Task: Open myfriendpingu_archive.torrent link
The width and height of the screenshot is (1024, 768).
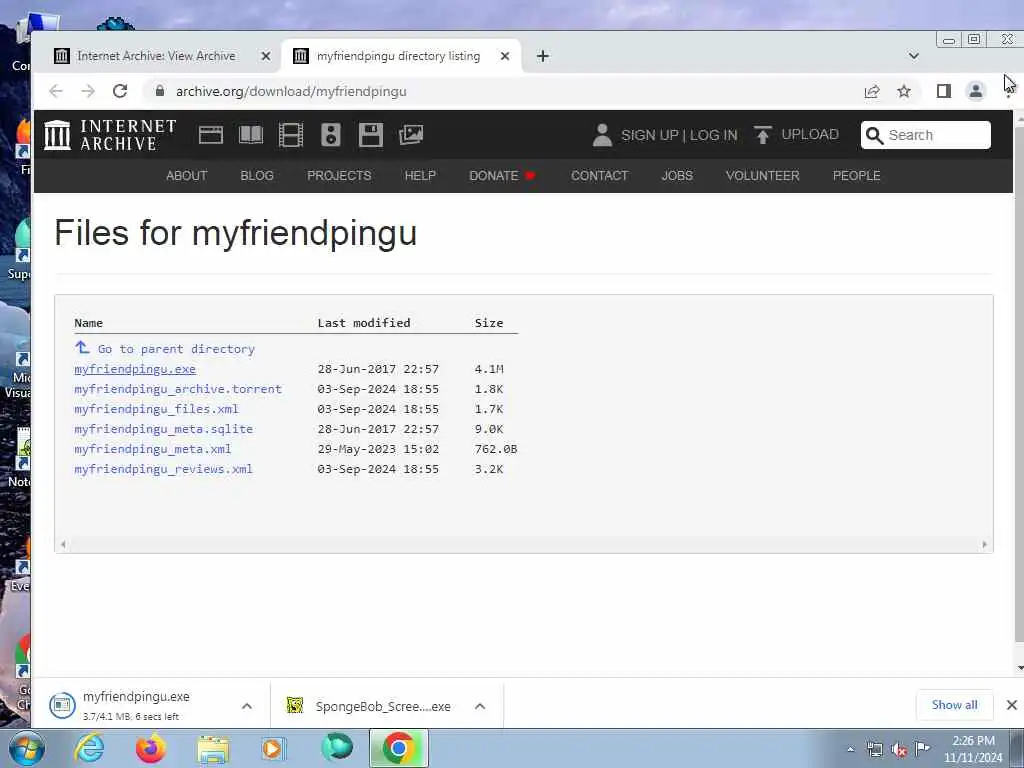Action: click(x=178, y=389)
